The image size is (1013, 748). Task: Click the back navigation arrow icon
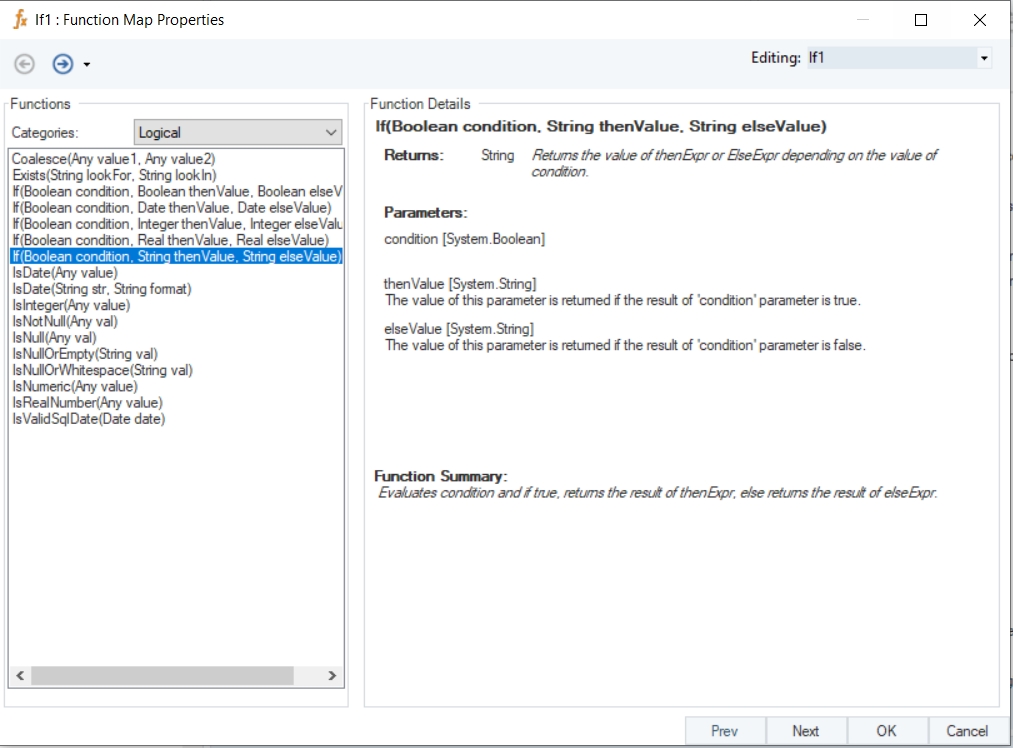click(x=25, y=64)
